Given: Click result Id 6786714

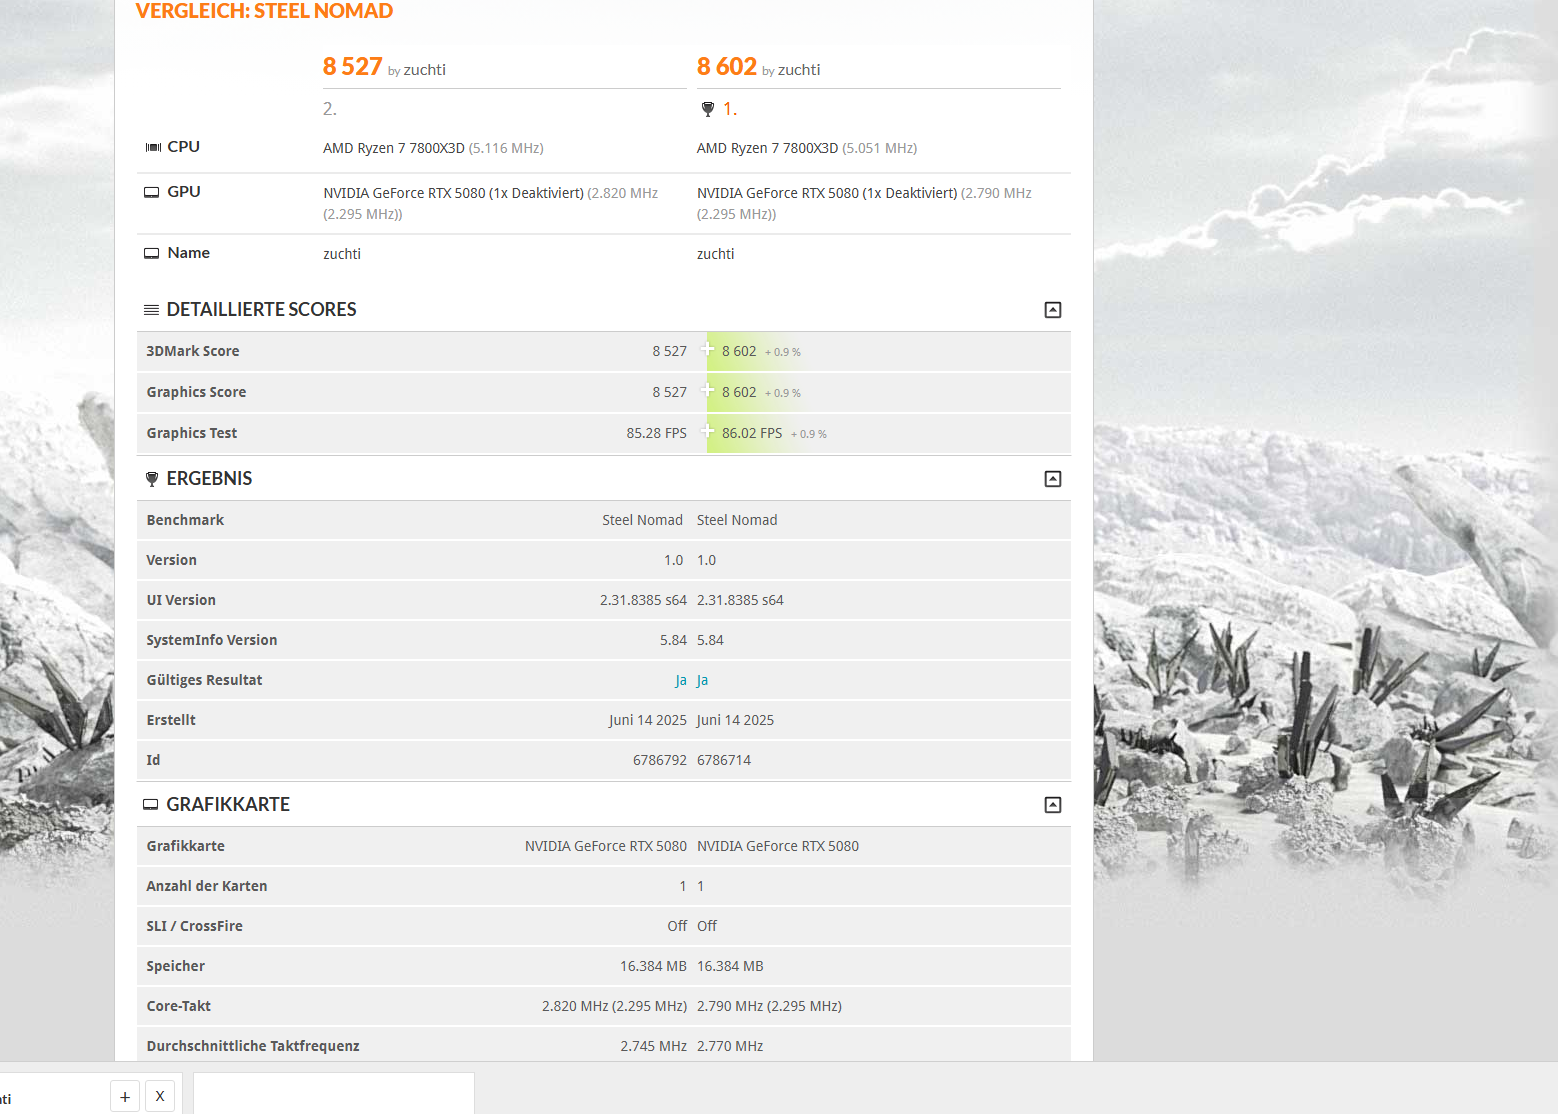Looking at the screenshot, I should point(724,760).
